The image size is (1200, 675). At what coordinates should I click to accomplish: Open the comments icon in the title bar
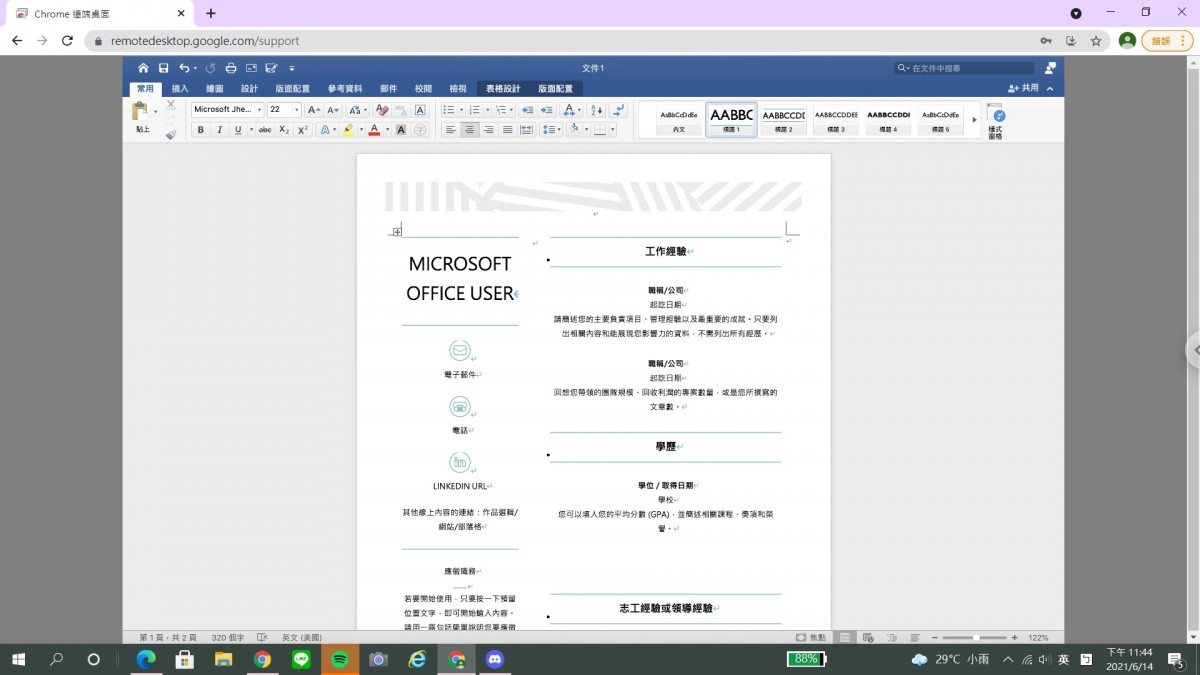click(1050, 68)
